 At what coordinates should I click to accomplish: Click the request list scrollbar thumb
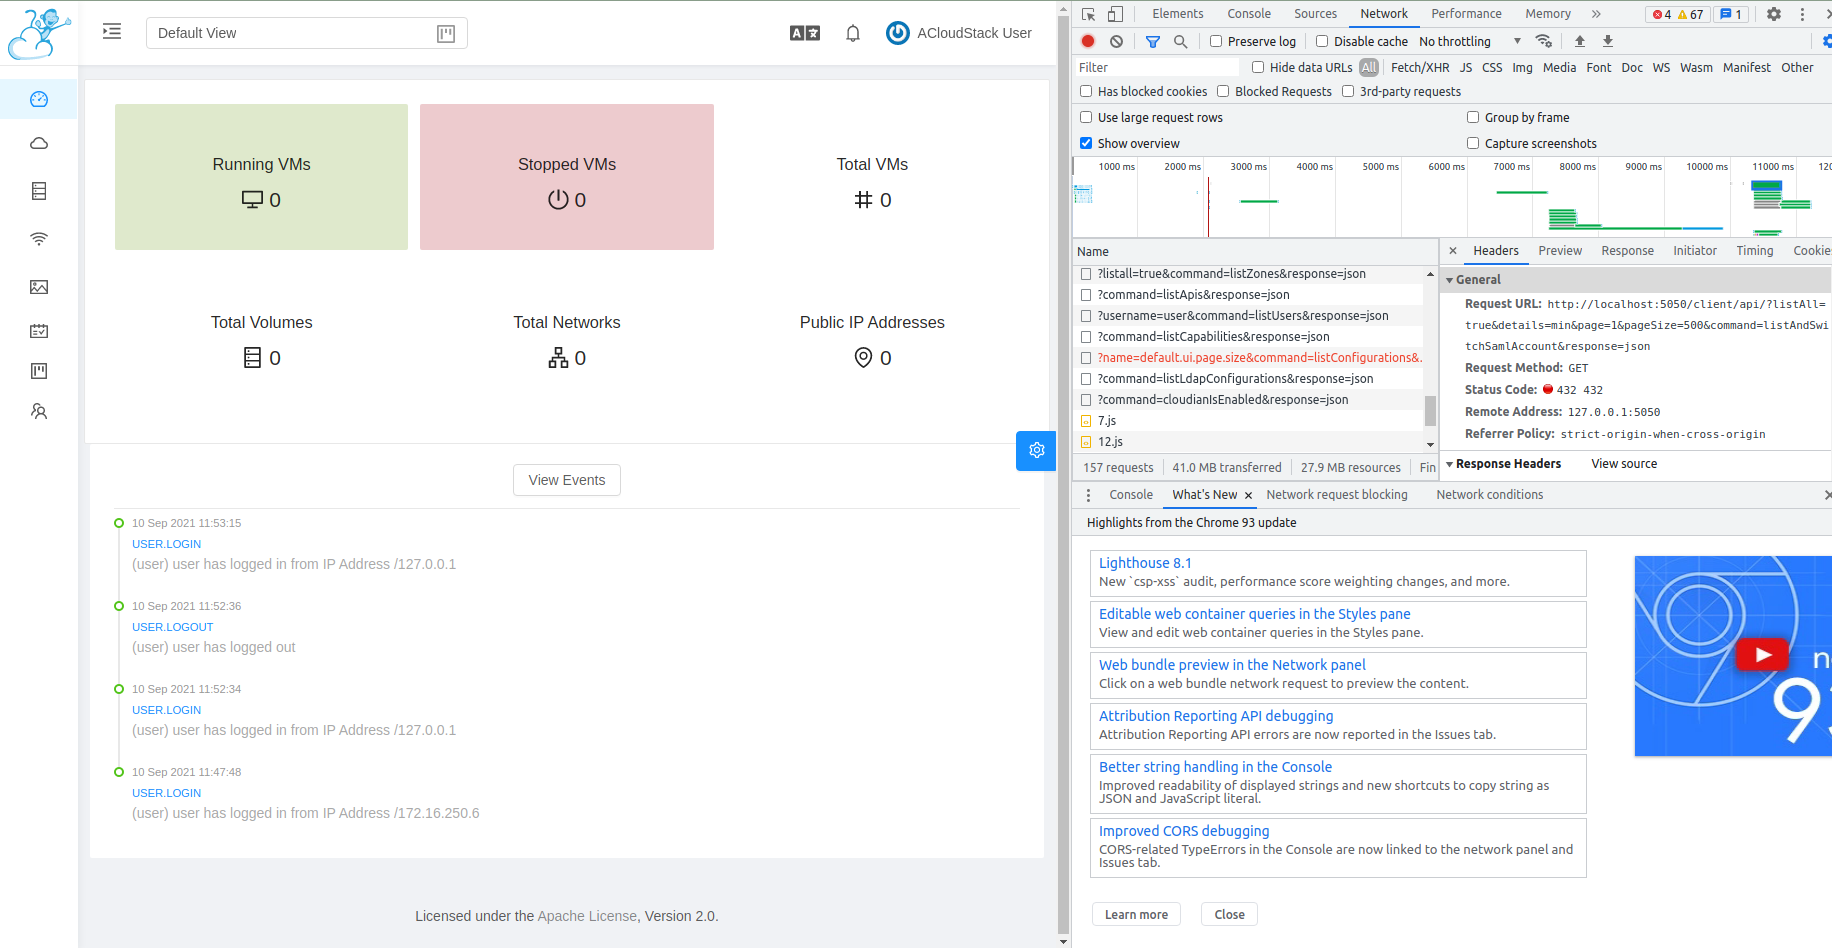pyautogui.click(x=1430, y=410)
